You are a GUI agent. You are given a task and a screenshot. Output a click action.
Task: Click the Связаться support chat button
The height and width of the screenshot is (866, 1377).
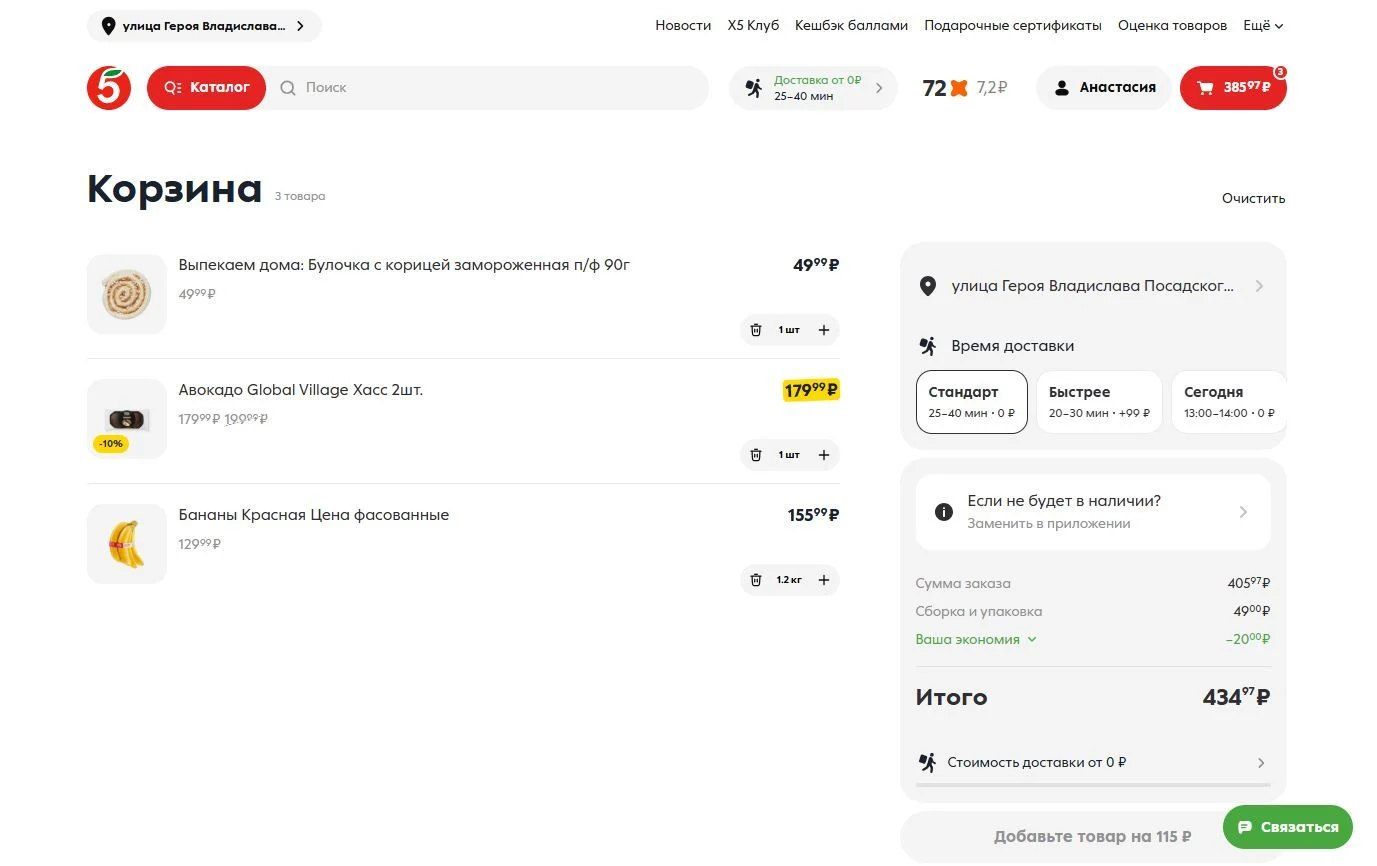[x=1288, y=827]
